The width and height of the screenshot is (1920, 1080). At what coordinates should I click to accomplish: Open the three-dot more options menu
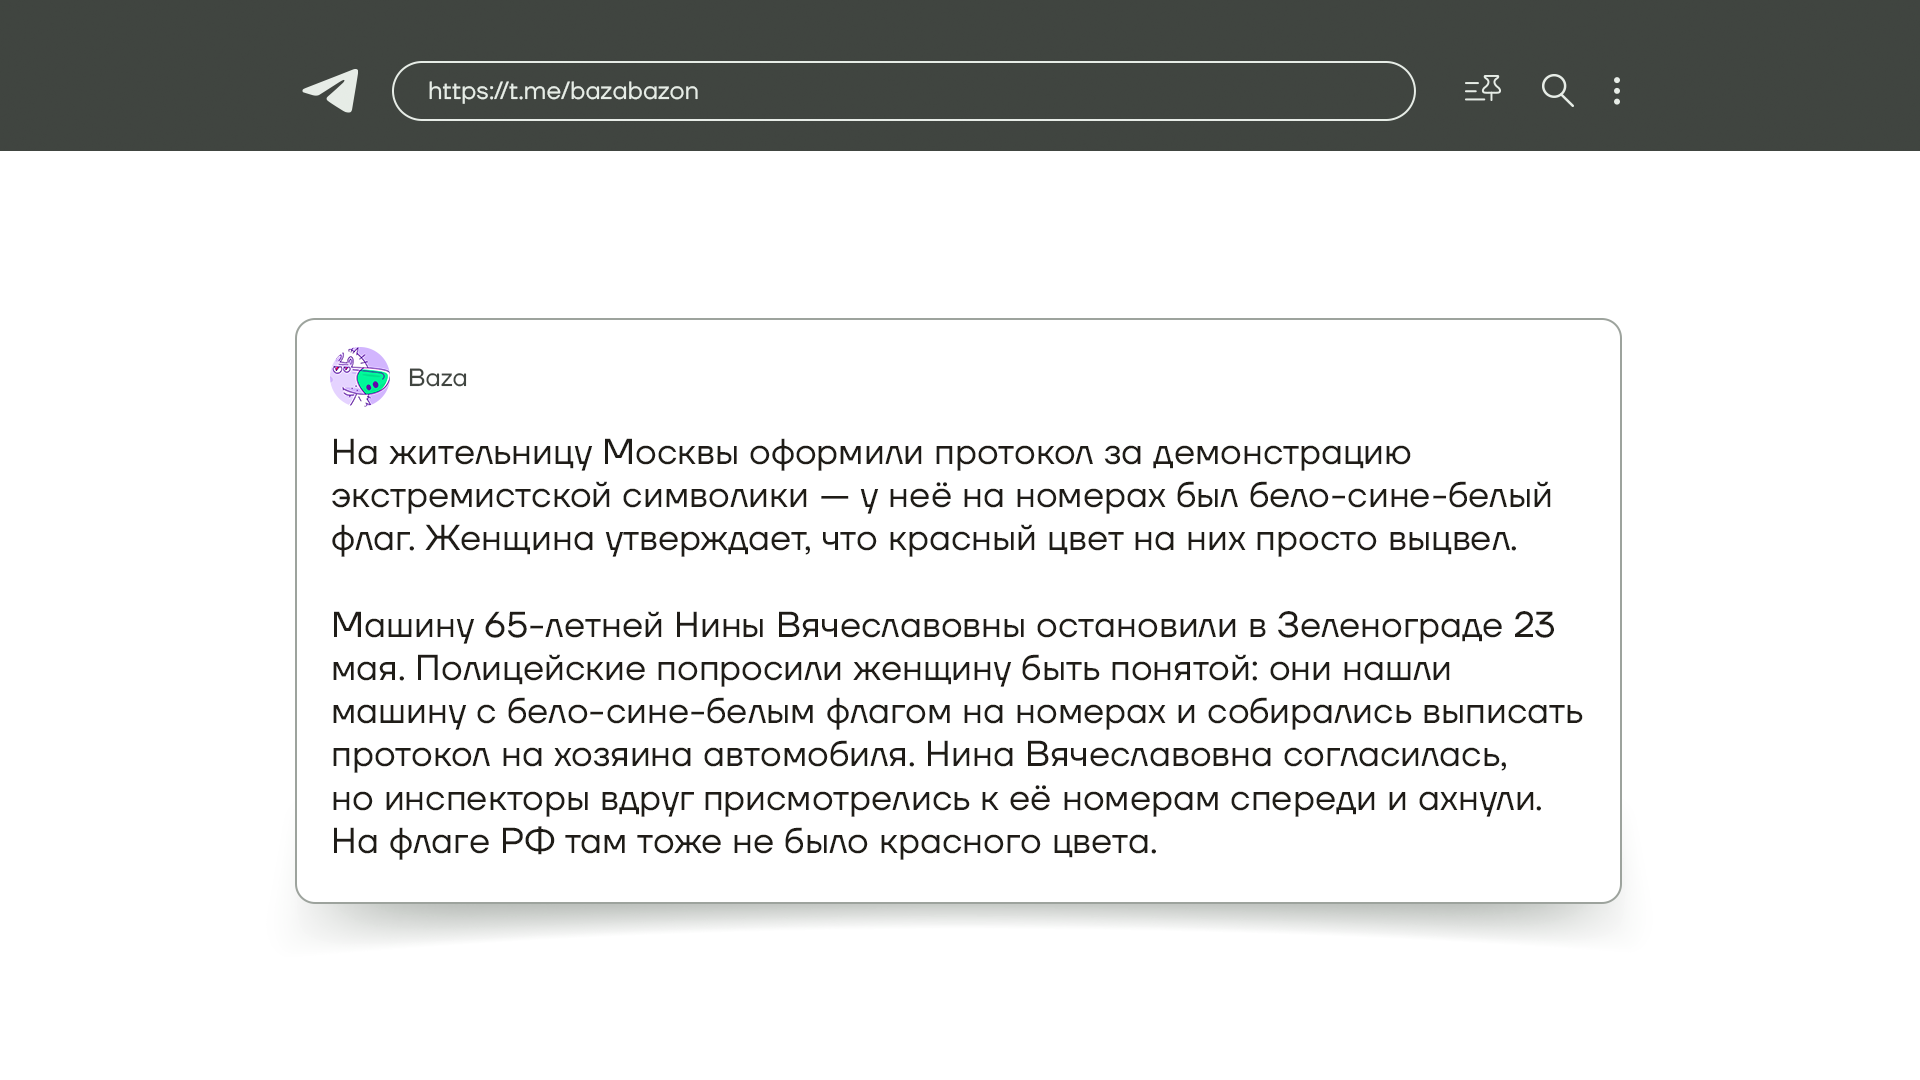[1617, 91]
